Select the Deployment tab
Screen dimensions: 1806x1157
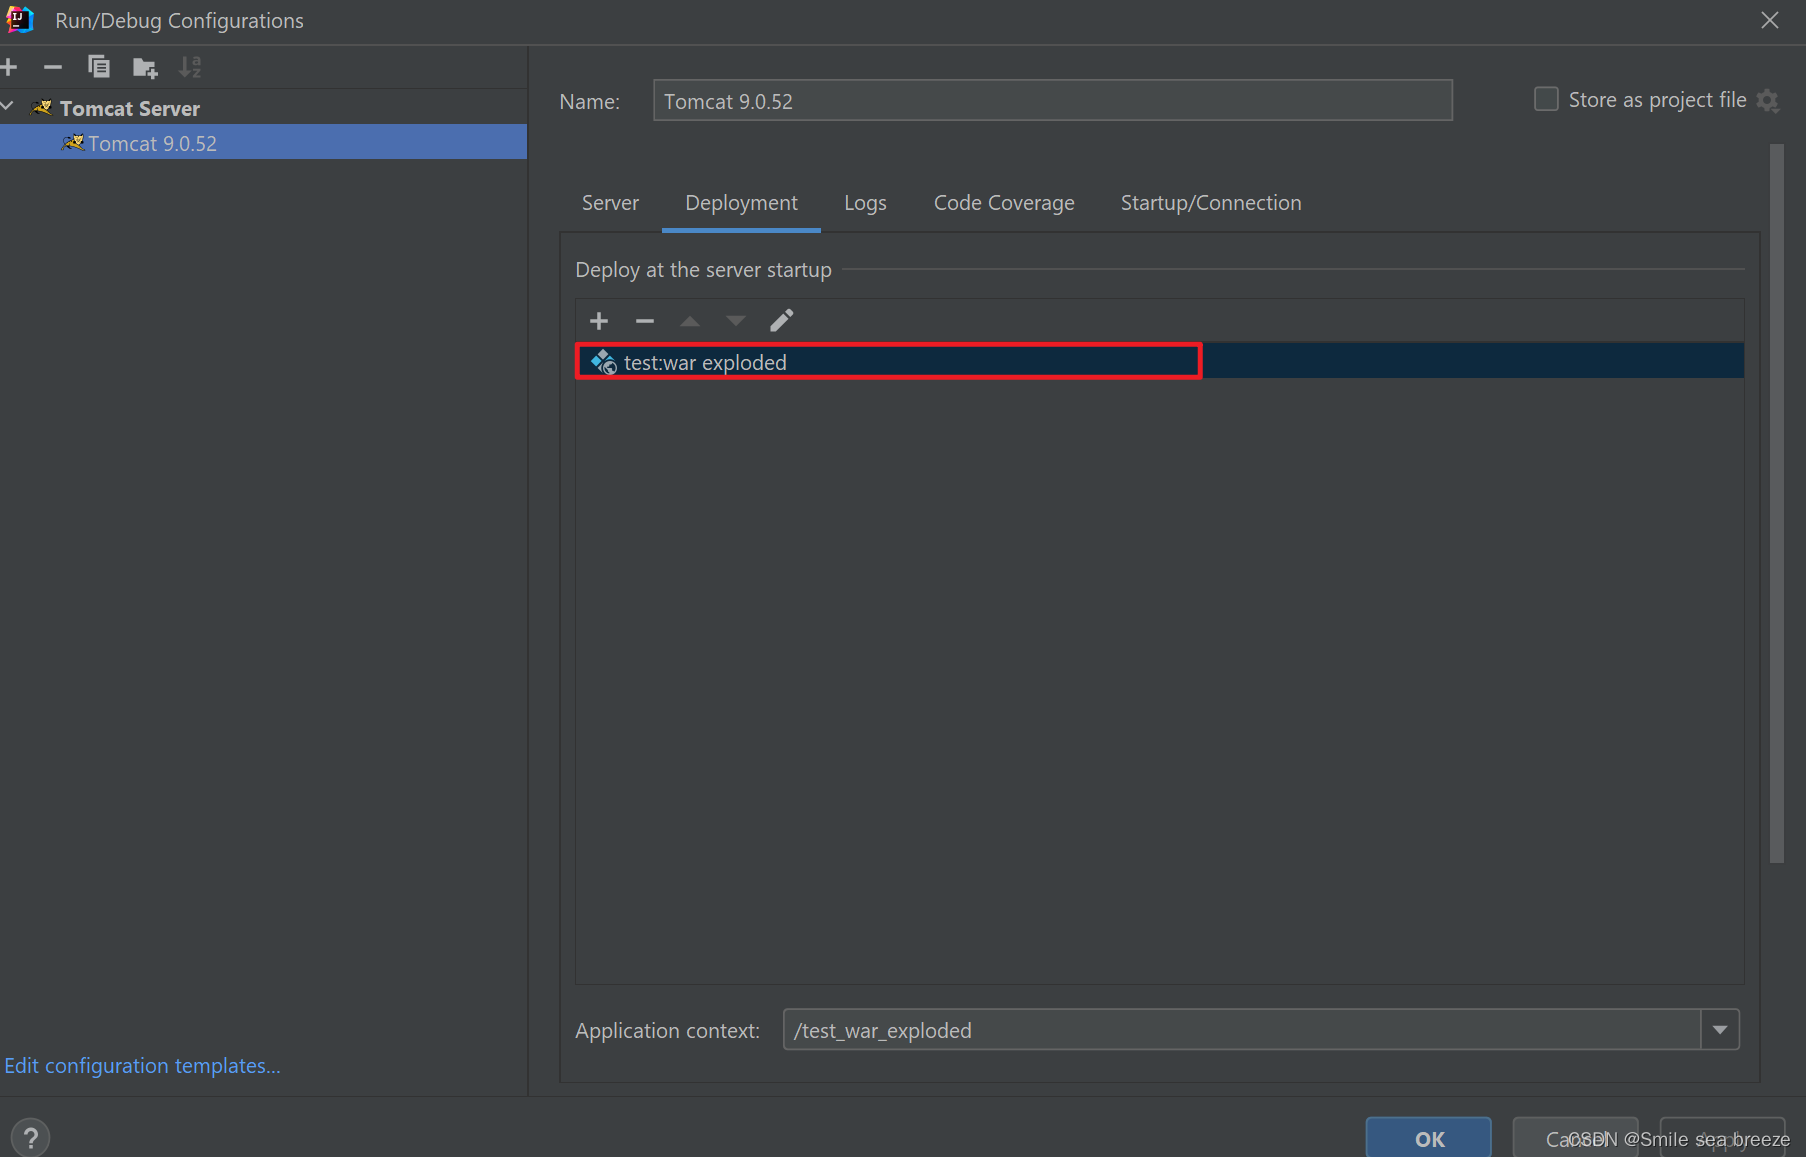(741, 203)
